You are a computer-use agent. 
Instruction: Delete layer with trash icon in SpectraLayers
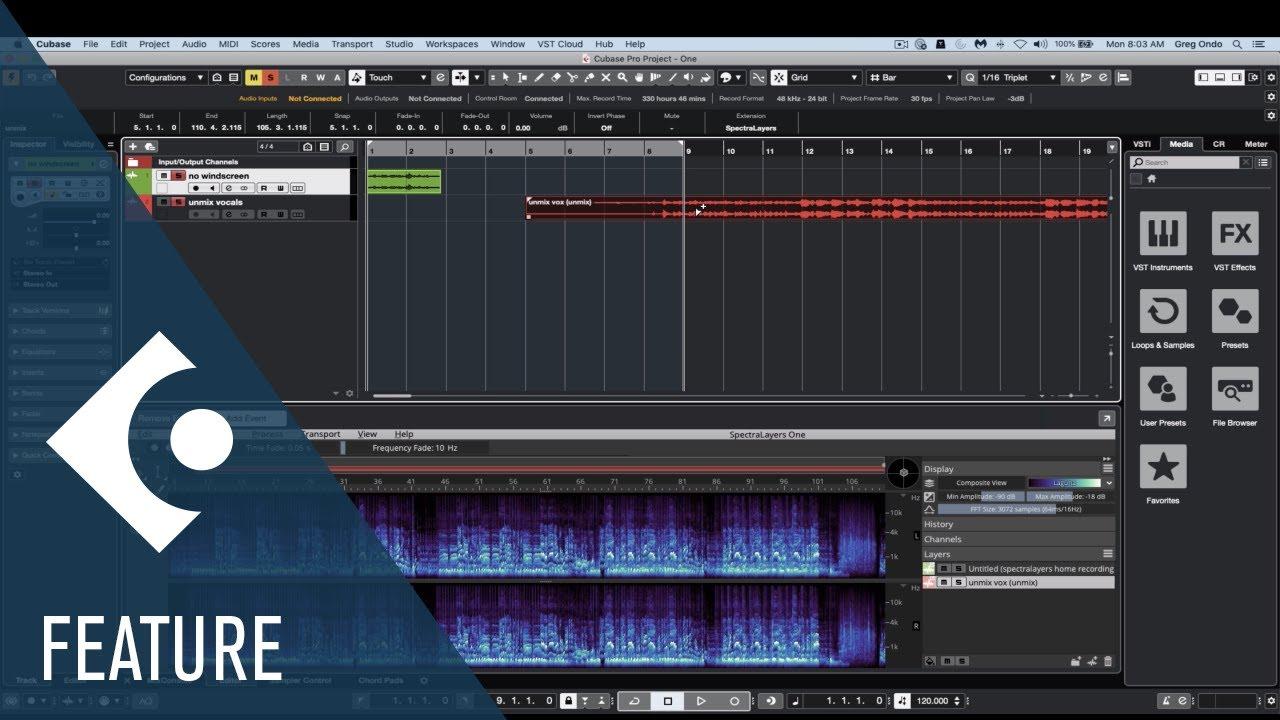(x=1108, y=661)
